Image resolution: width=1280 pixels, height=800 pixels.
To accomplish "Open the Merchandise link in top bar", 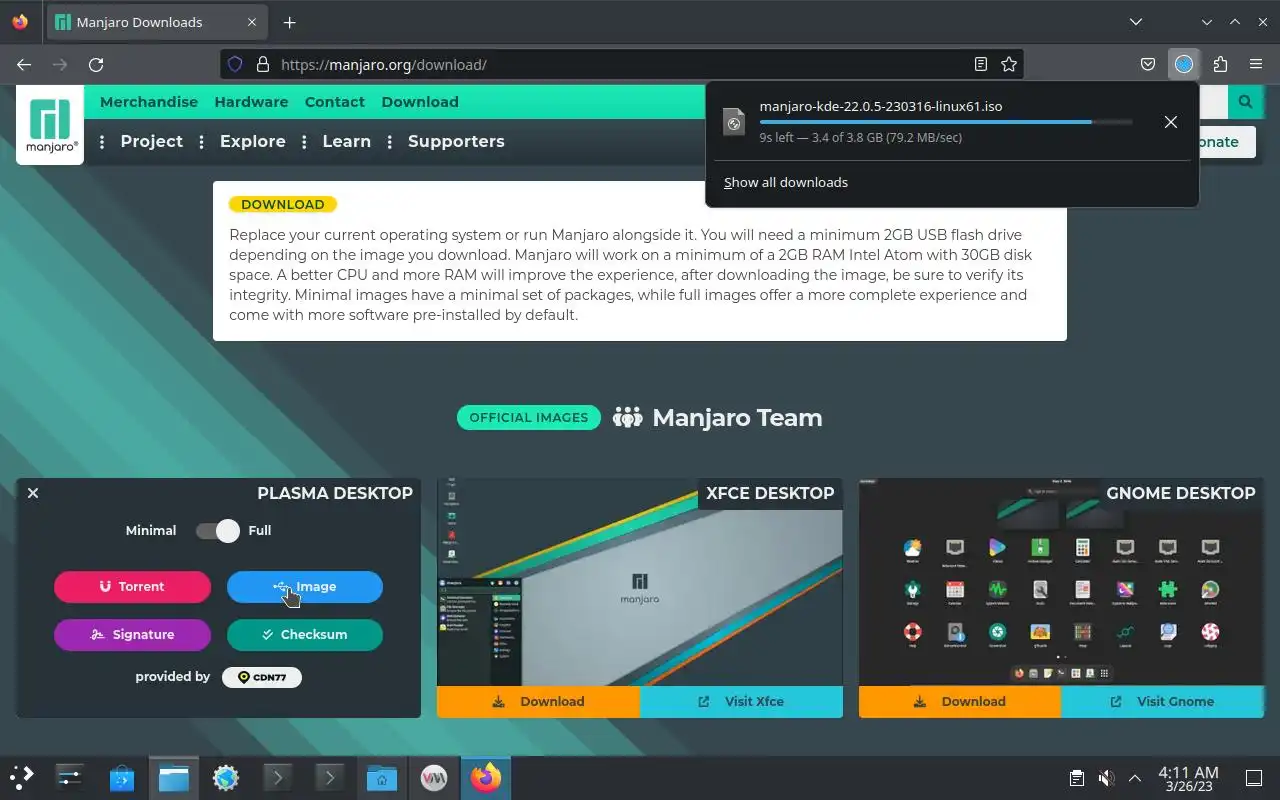I will 149,102.
